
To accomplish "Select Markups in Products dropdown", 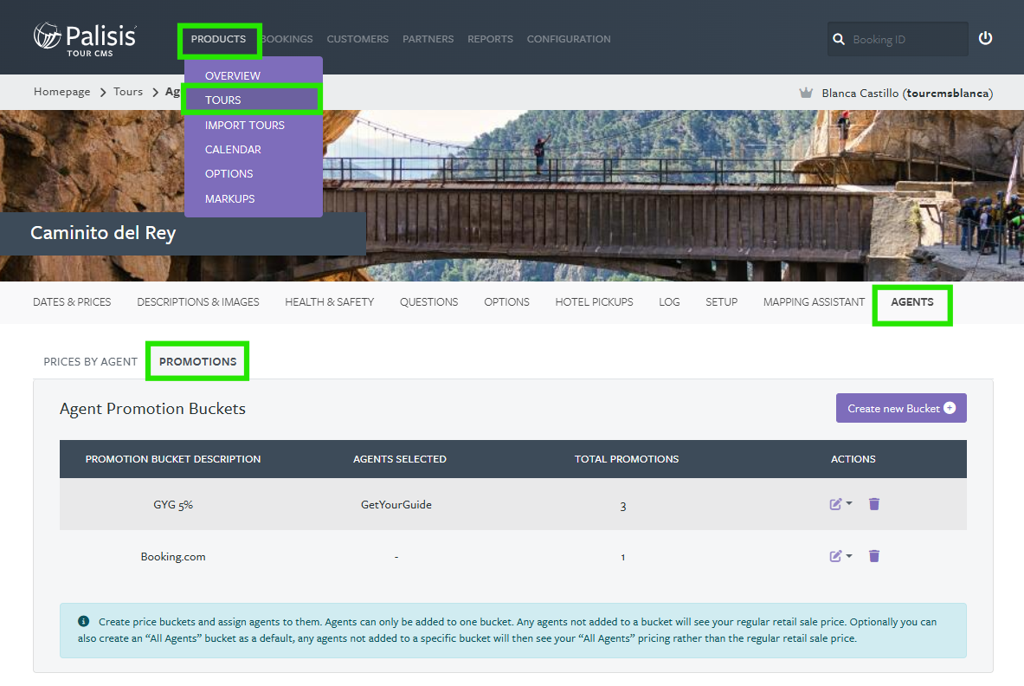I will pyautogui.click(x=229, y=199).
